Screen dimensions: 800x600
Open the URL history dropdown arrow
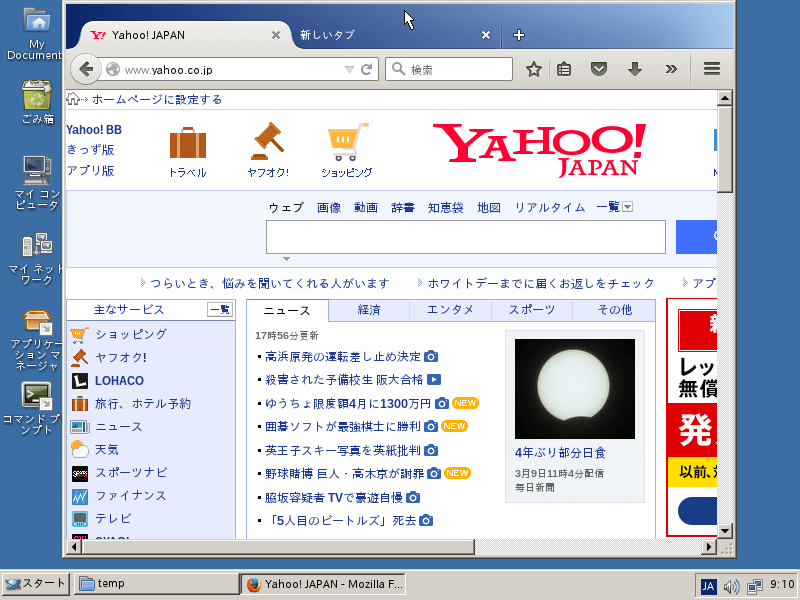point(349,69)
